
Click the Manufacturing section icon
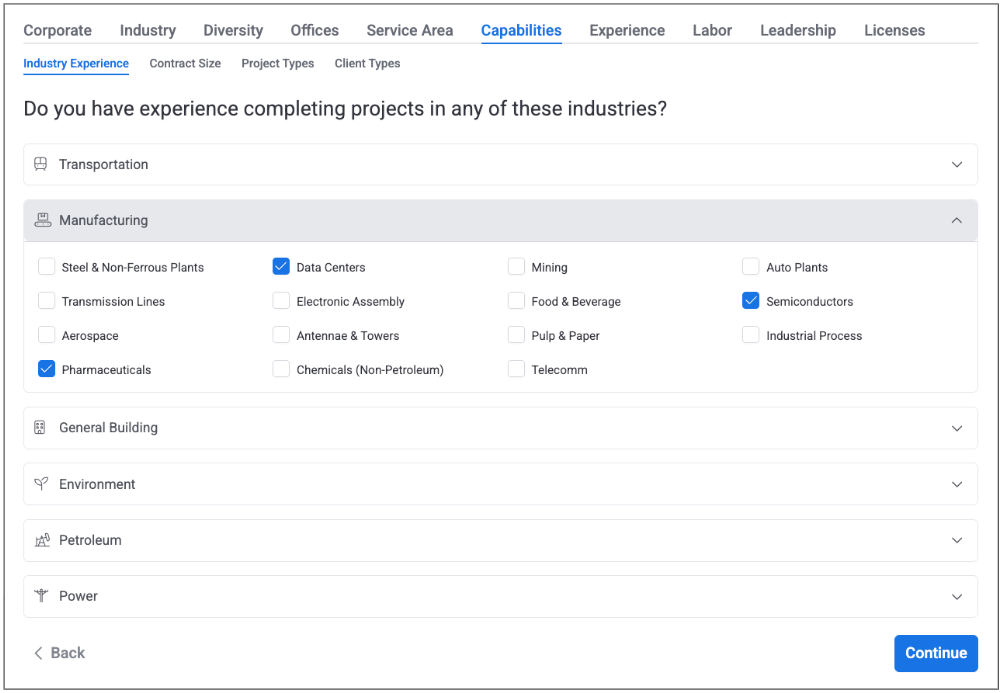pos(41,221)
